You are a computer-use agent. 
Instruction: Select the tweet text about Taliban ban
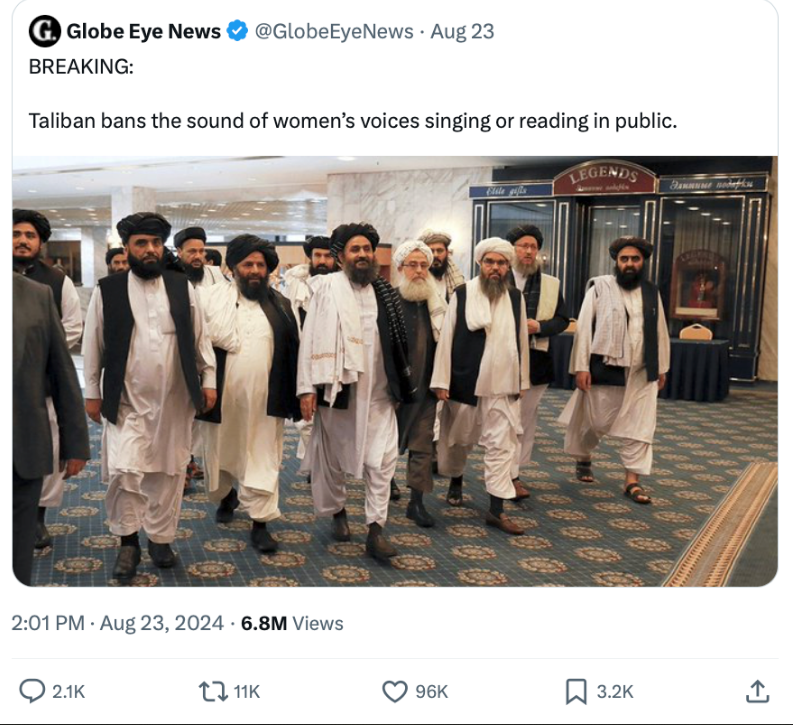[353, 121]
